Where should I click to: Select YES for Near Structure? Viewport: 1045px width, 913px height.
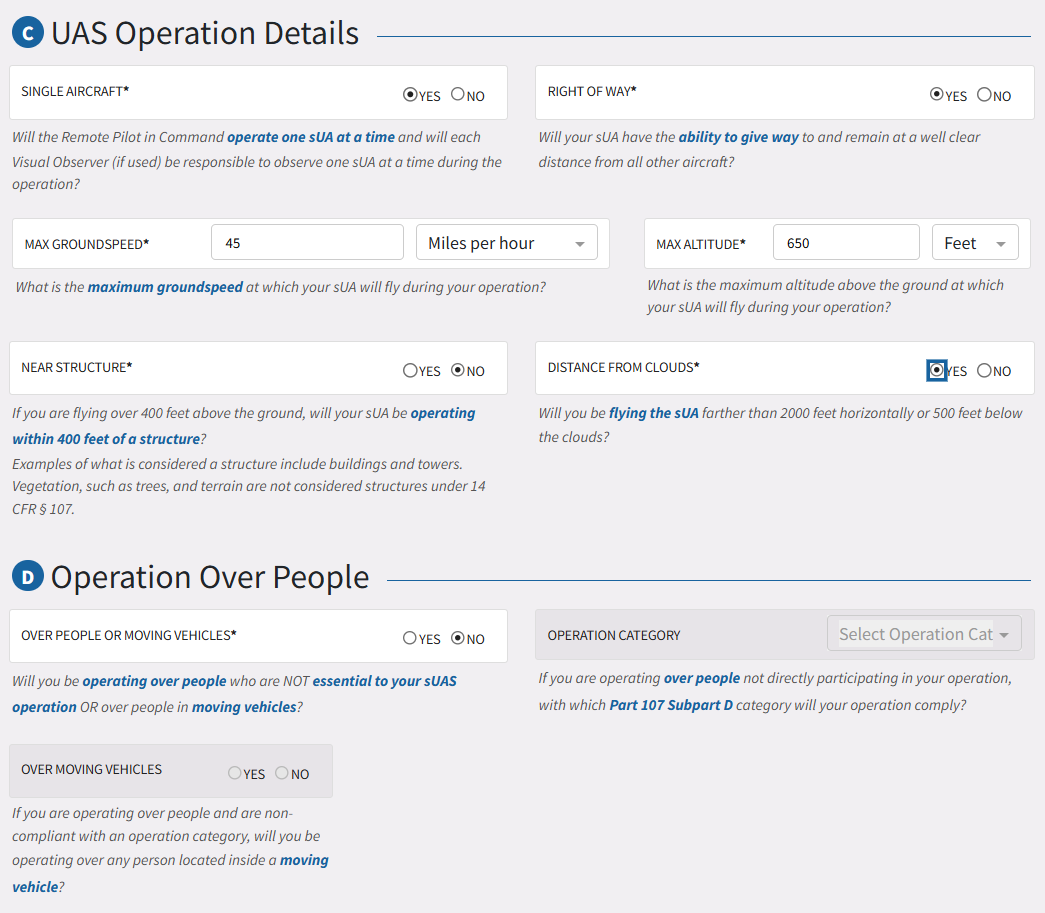410,370
